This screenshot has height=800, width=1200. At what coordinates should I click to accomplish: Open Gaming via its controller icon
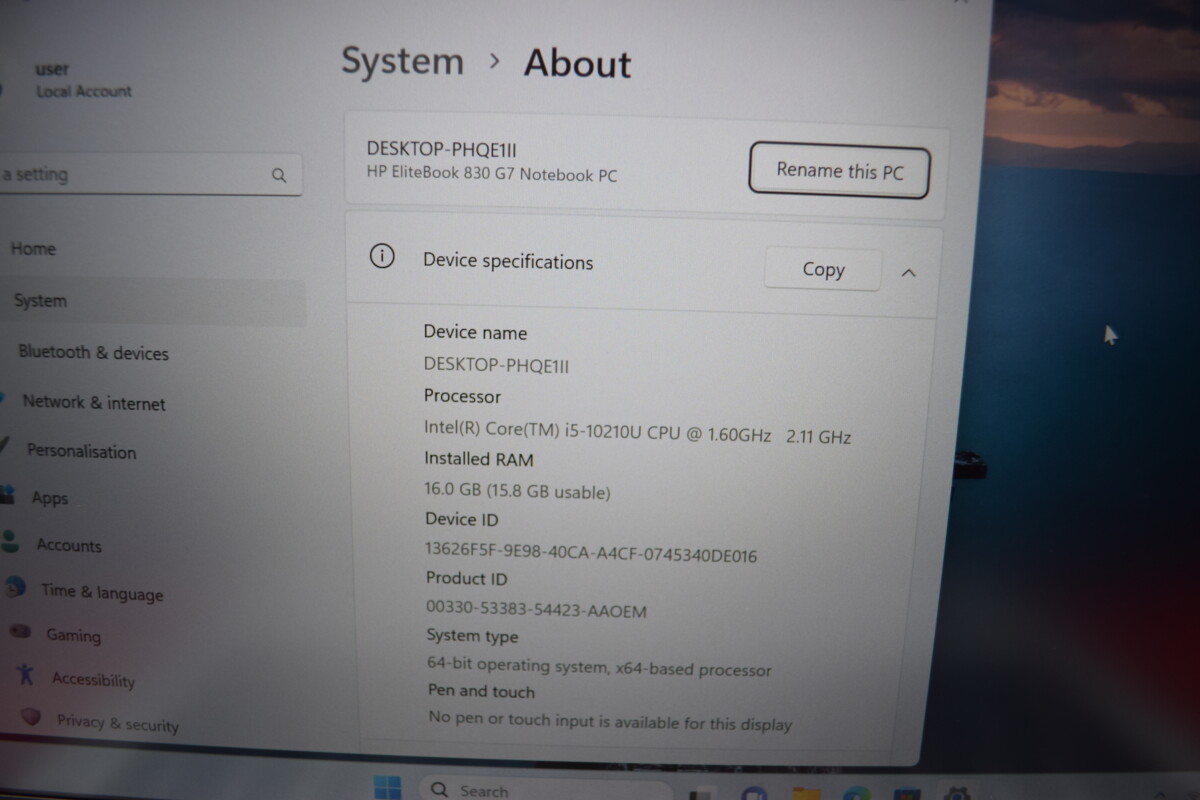pyautogui.click(x=20, y=632)
